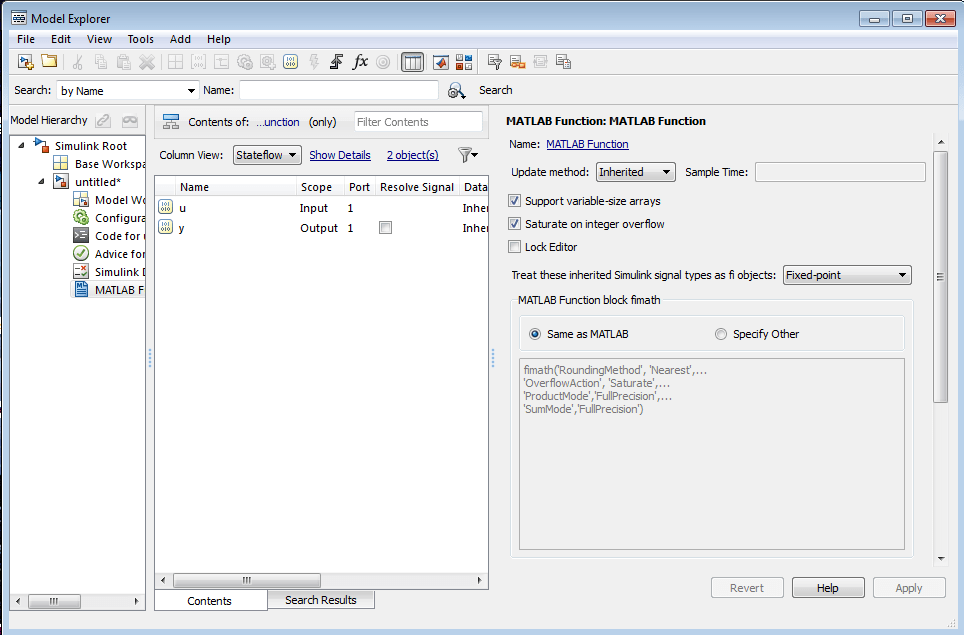
Task: Click the Simulink Library Browser icon
Action: [464, 62]
